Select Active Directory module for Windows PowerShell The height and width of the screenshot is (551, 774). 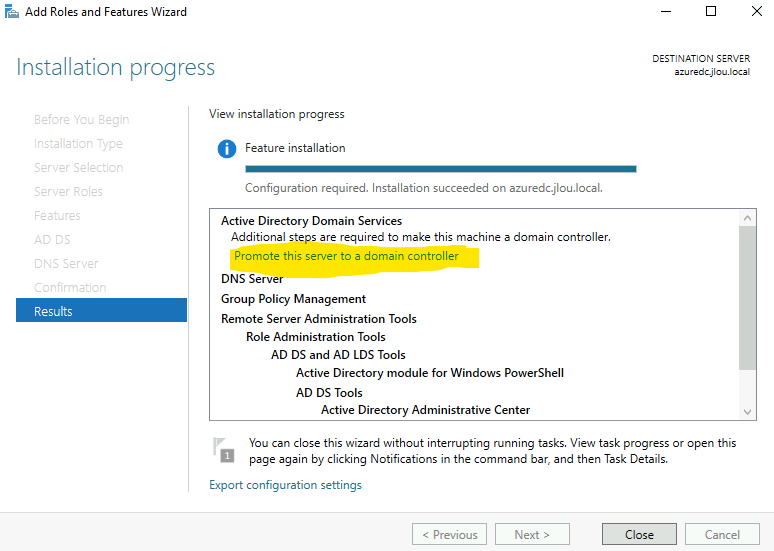(430, 373)
